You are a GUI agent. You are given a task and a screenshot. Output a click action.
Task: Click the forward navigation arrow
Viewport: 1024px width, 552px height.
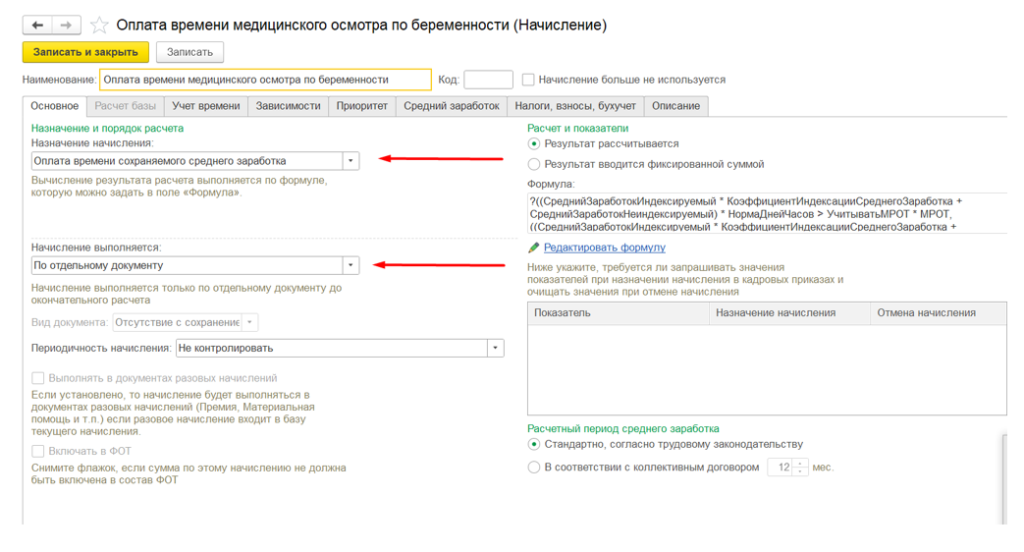pyautogui.click(x=64, y=24)
